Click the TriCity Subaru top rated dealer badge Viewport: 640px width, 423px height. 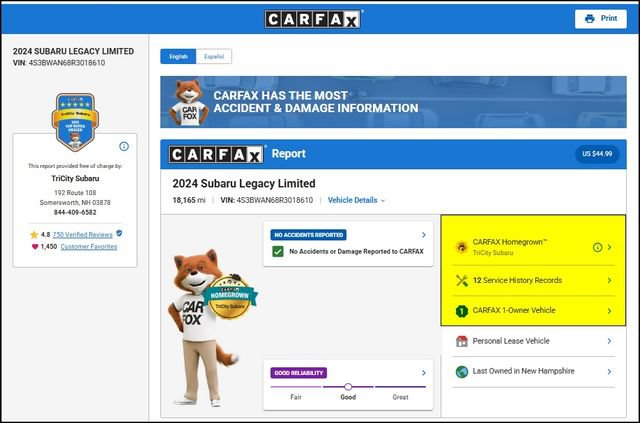coord(75,122)
